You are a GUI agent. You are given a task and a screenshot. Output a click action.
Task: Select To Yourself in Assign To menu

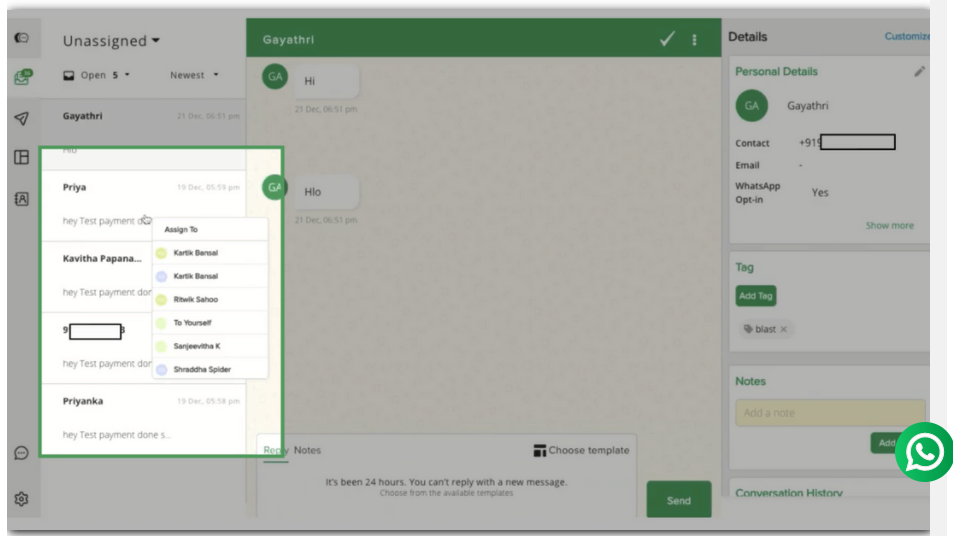click(x=192, y=323)
